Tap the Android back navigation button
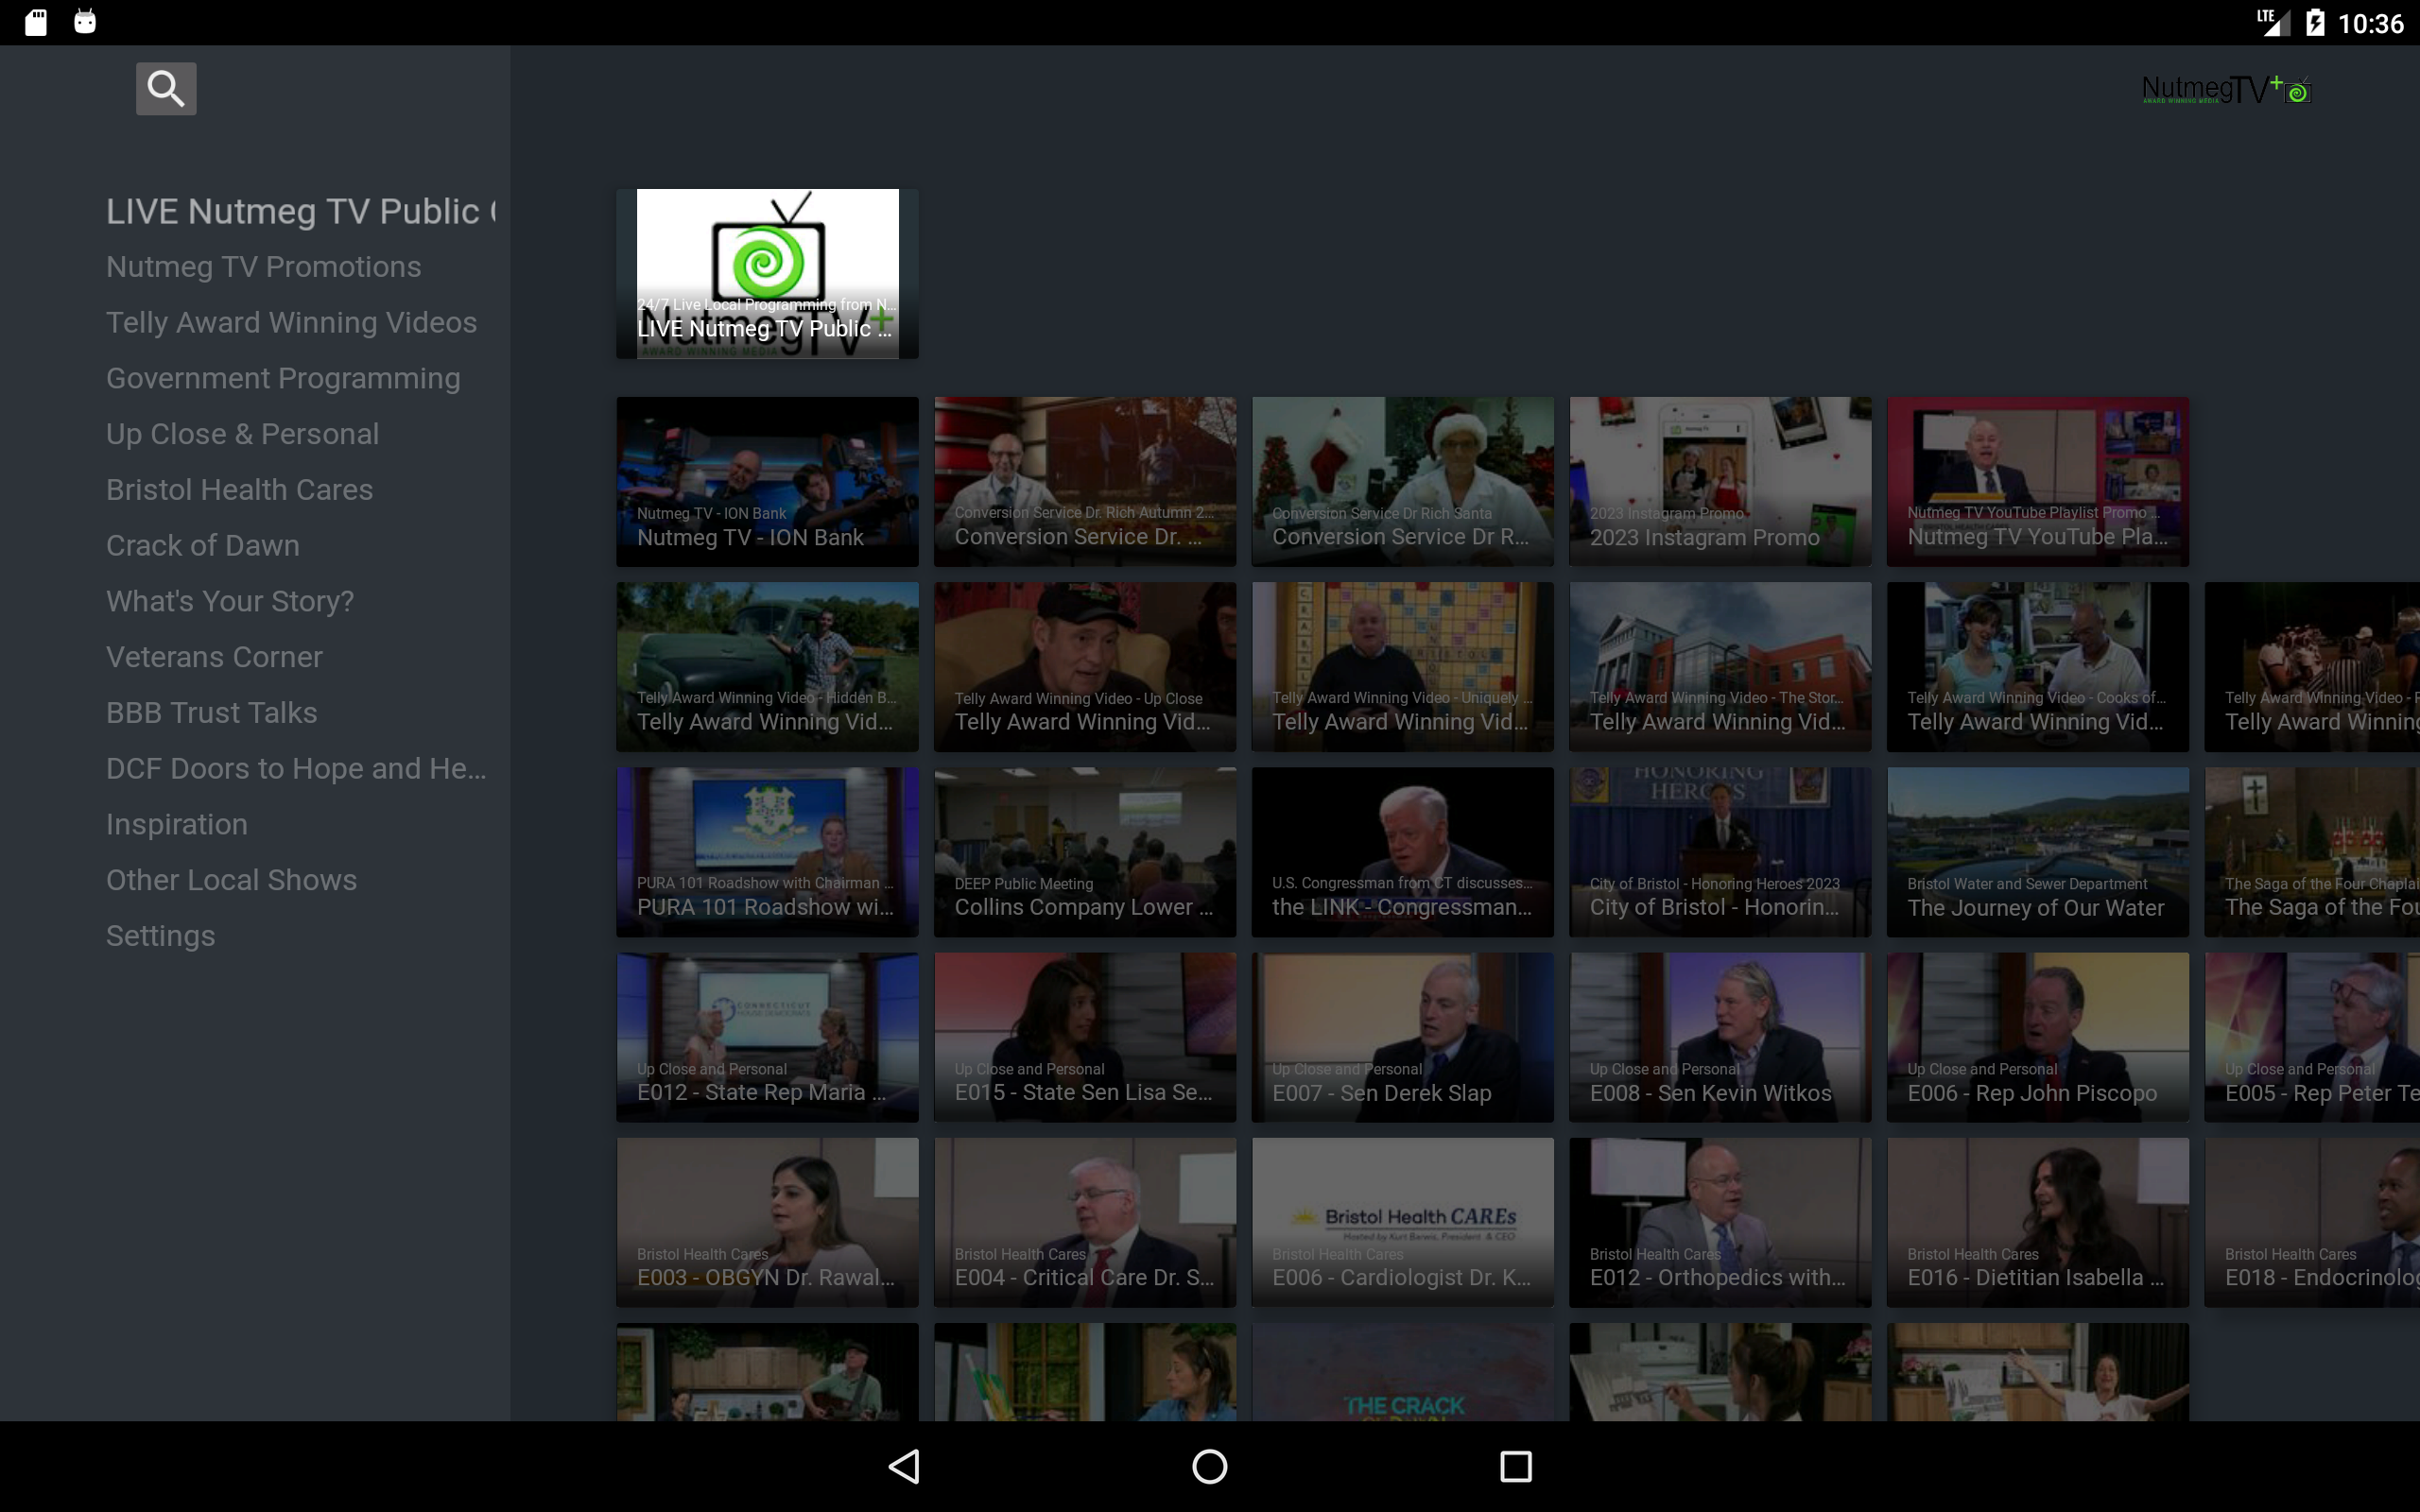2420x1512 pixels. (905, 1466)
